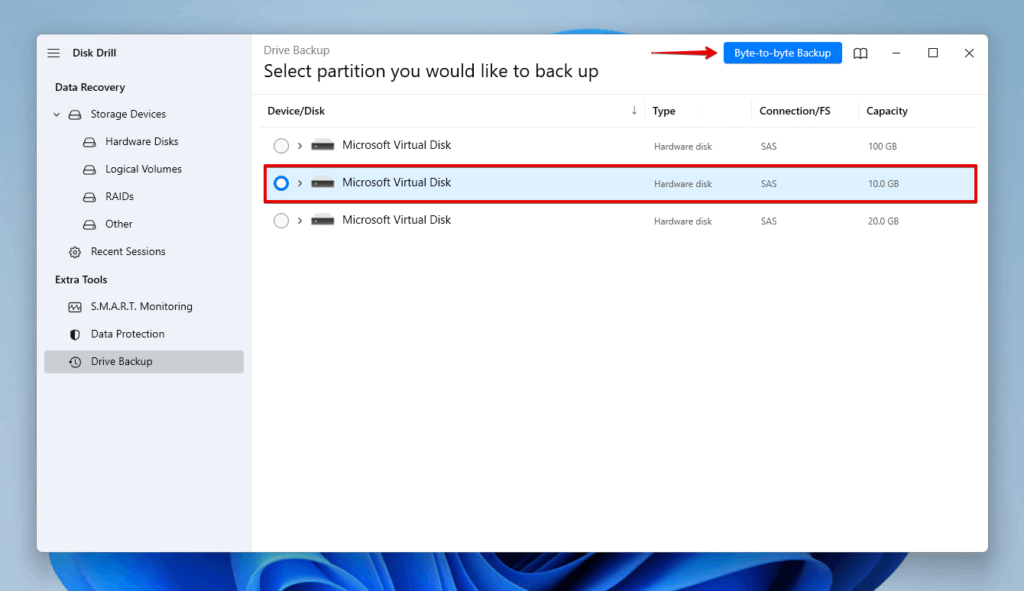Screen dimensions: 1024x591
Task: Click the Recent Sessions icon
Action: pos(73,251)
